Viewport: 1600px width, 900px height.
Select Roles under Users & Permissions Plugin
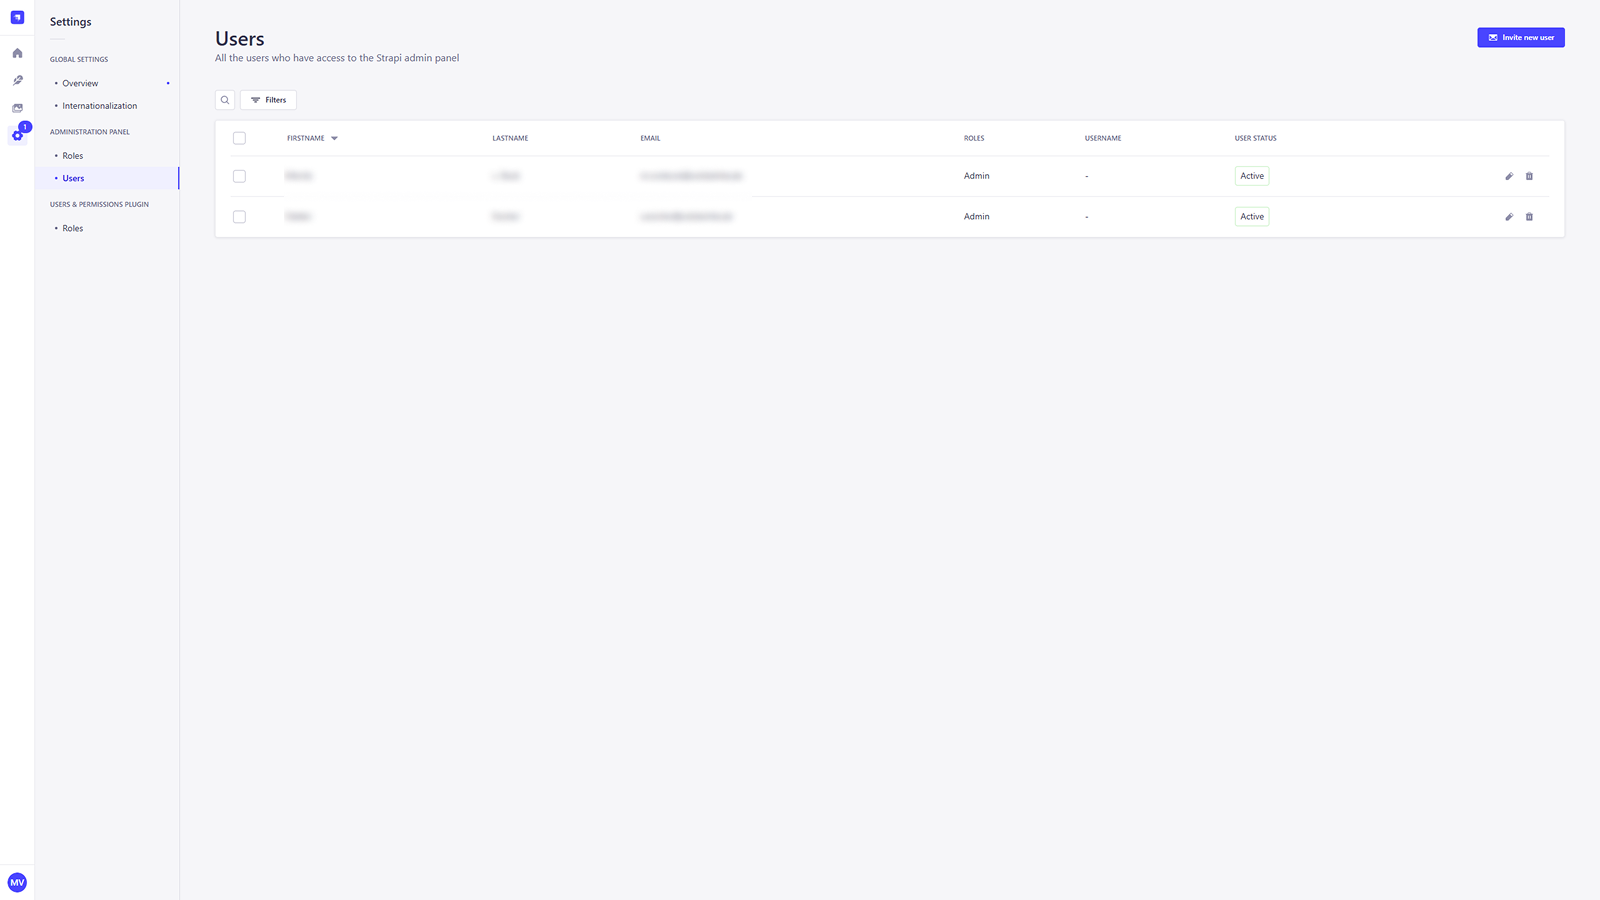tap(72, 227)
